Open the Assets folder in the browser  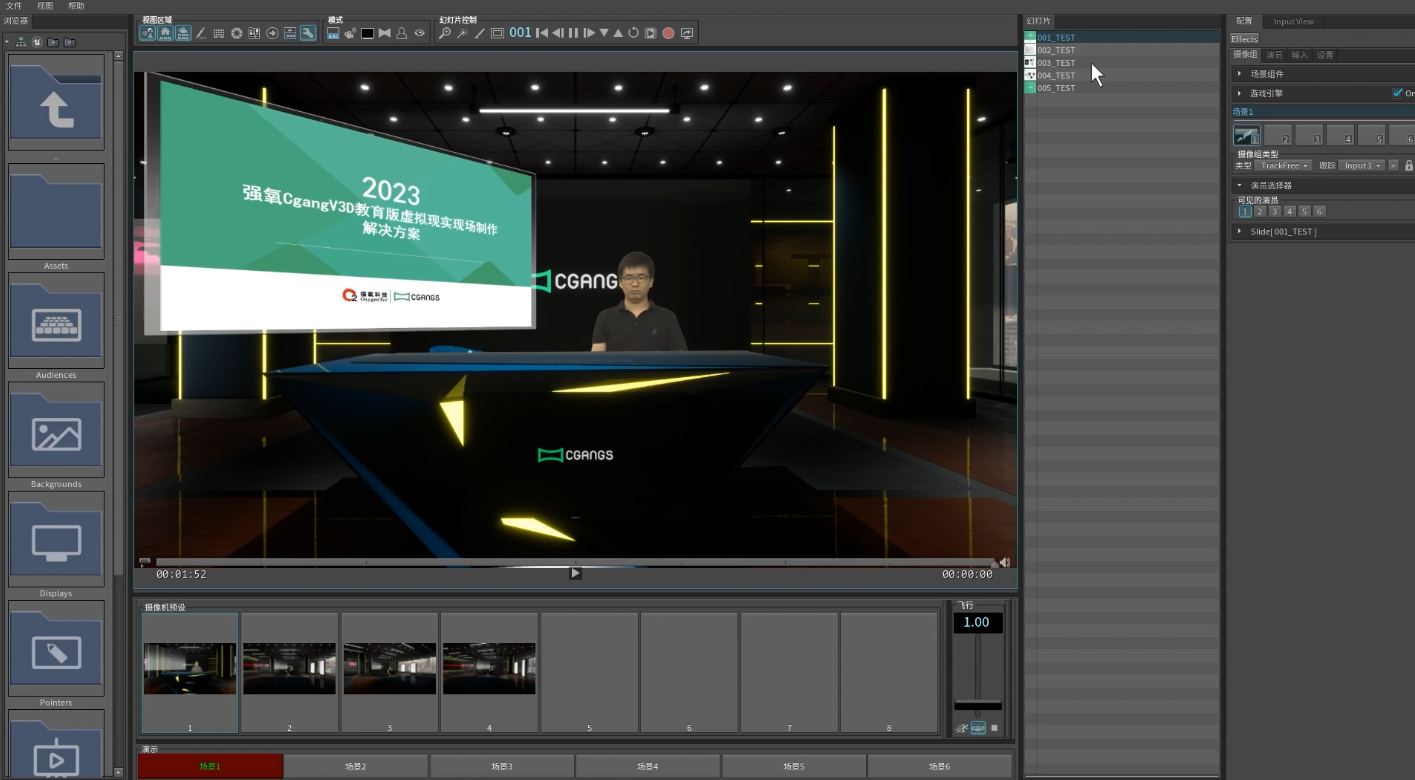tap(56, 211)
